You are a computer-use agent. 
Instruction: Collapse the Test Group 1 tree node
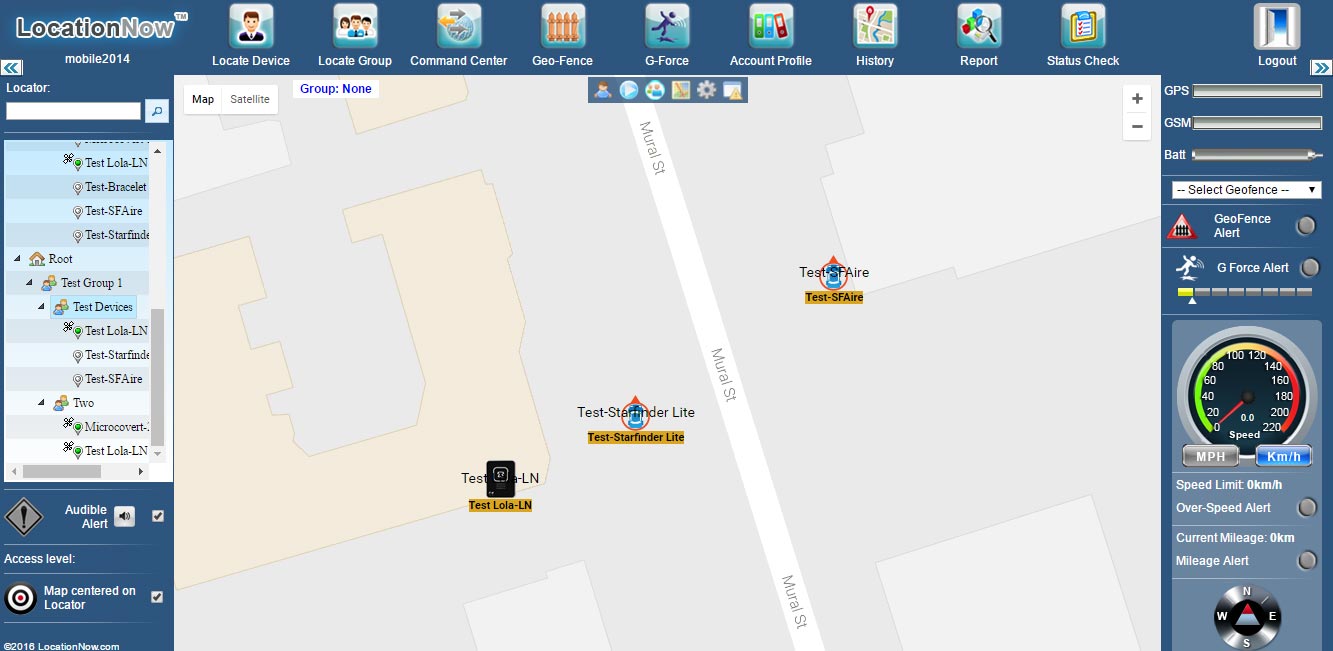(30, 283)
